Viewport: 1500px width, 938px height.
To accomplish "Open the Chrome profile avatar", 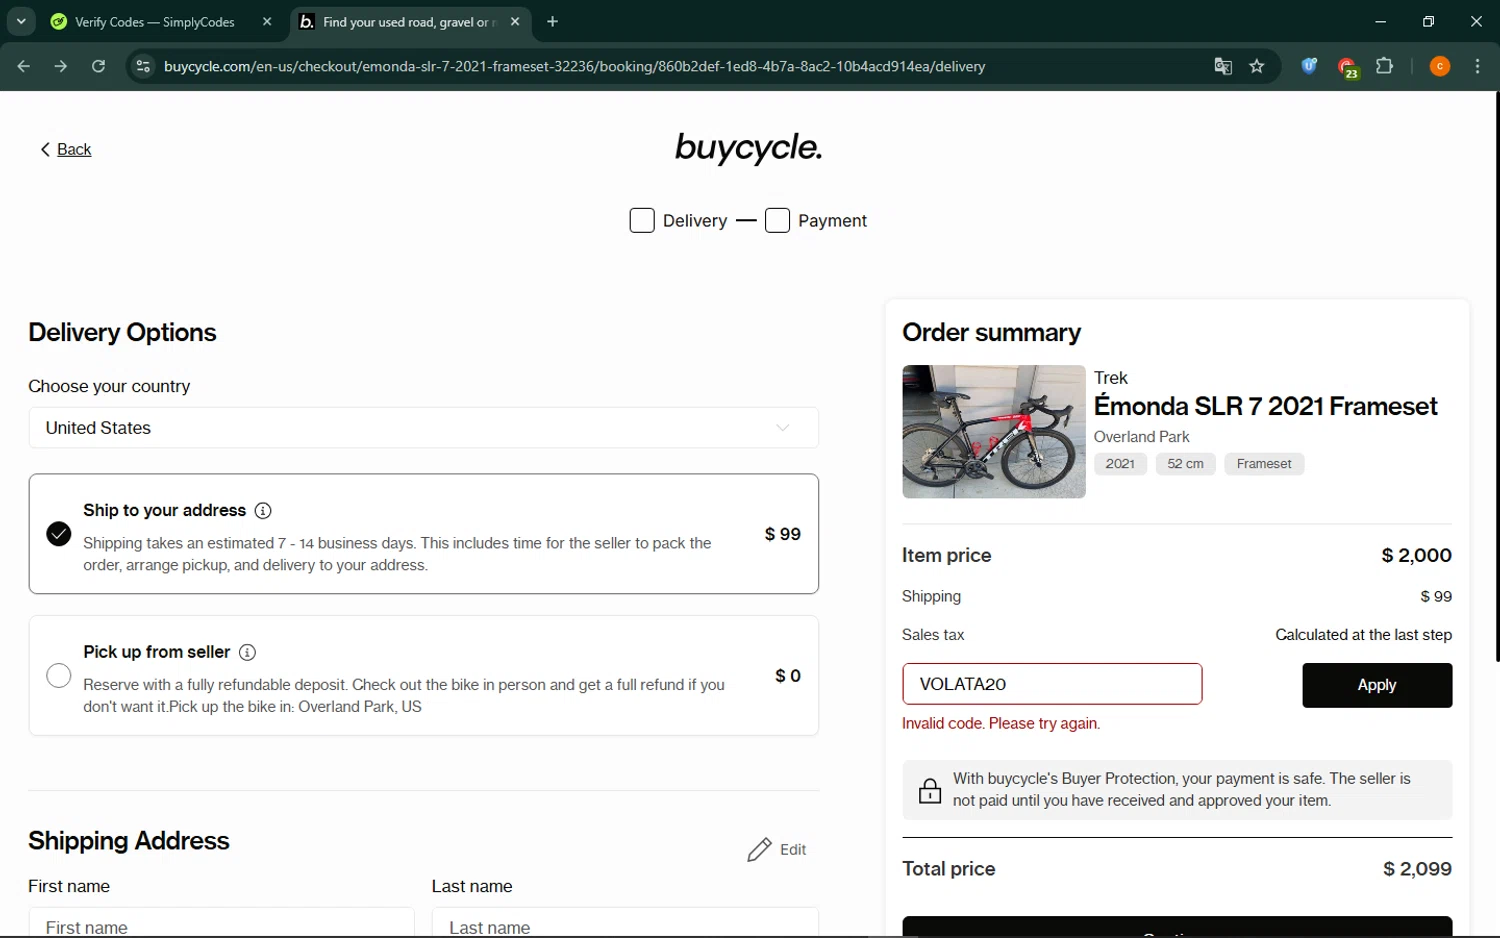I will (1440, 66).
